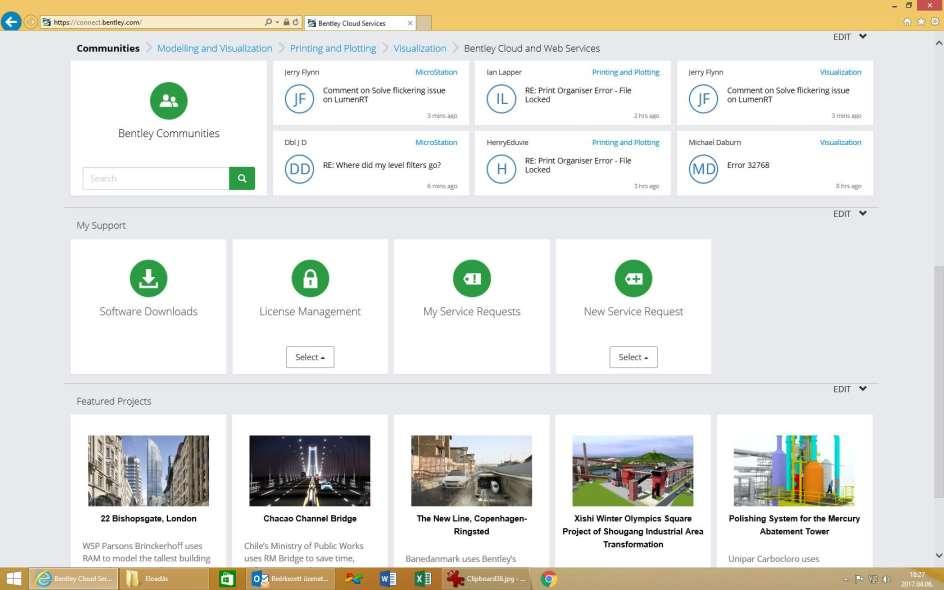This screenshot has height=590, width=944.
Task: Expand the Featured Projects section chevron
Action: click(x=863, y=388)
